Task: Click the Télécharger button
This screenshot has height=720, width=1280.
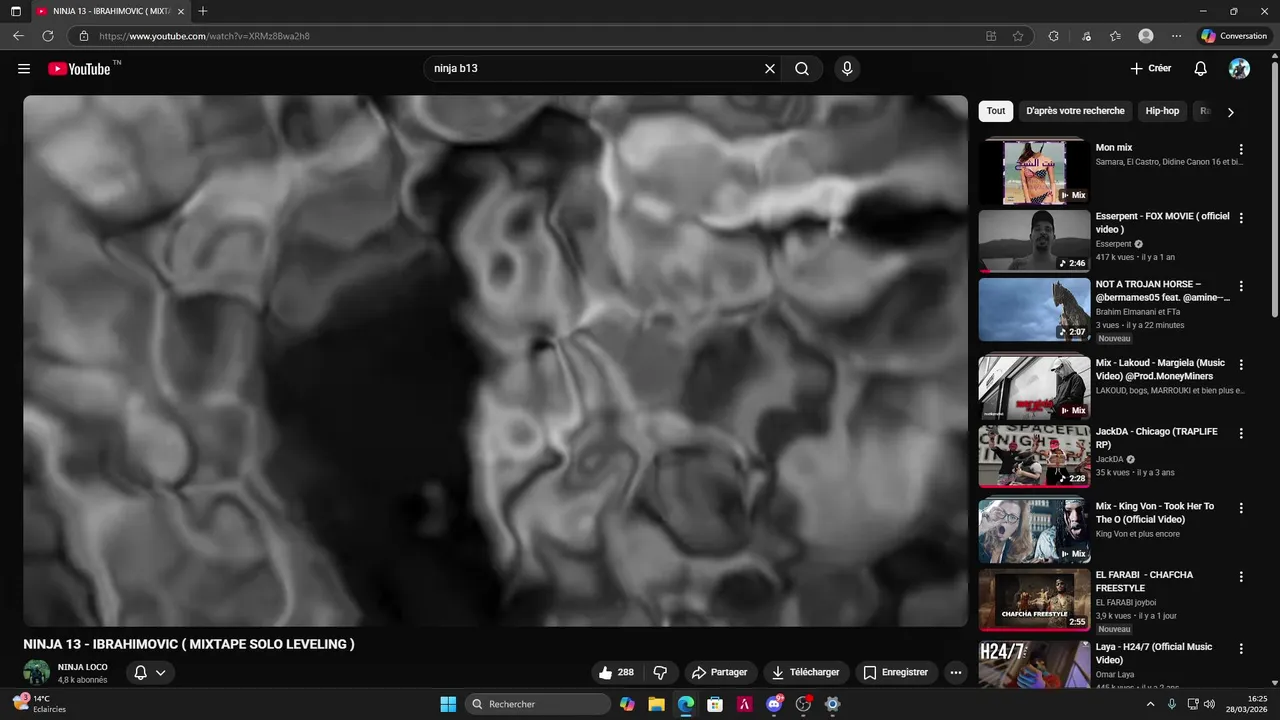Action: 805,673
